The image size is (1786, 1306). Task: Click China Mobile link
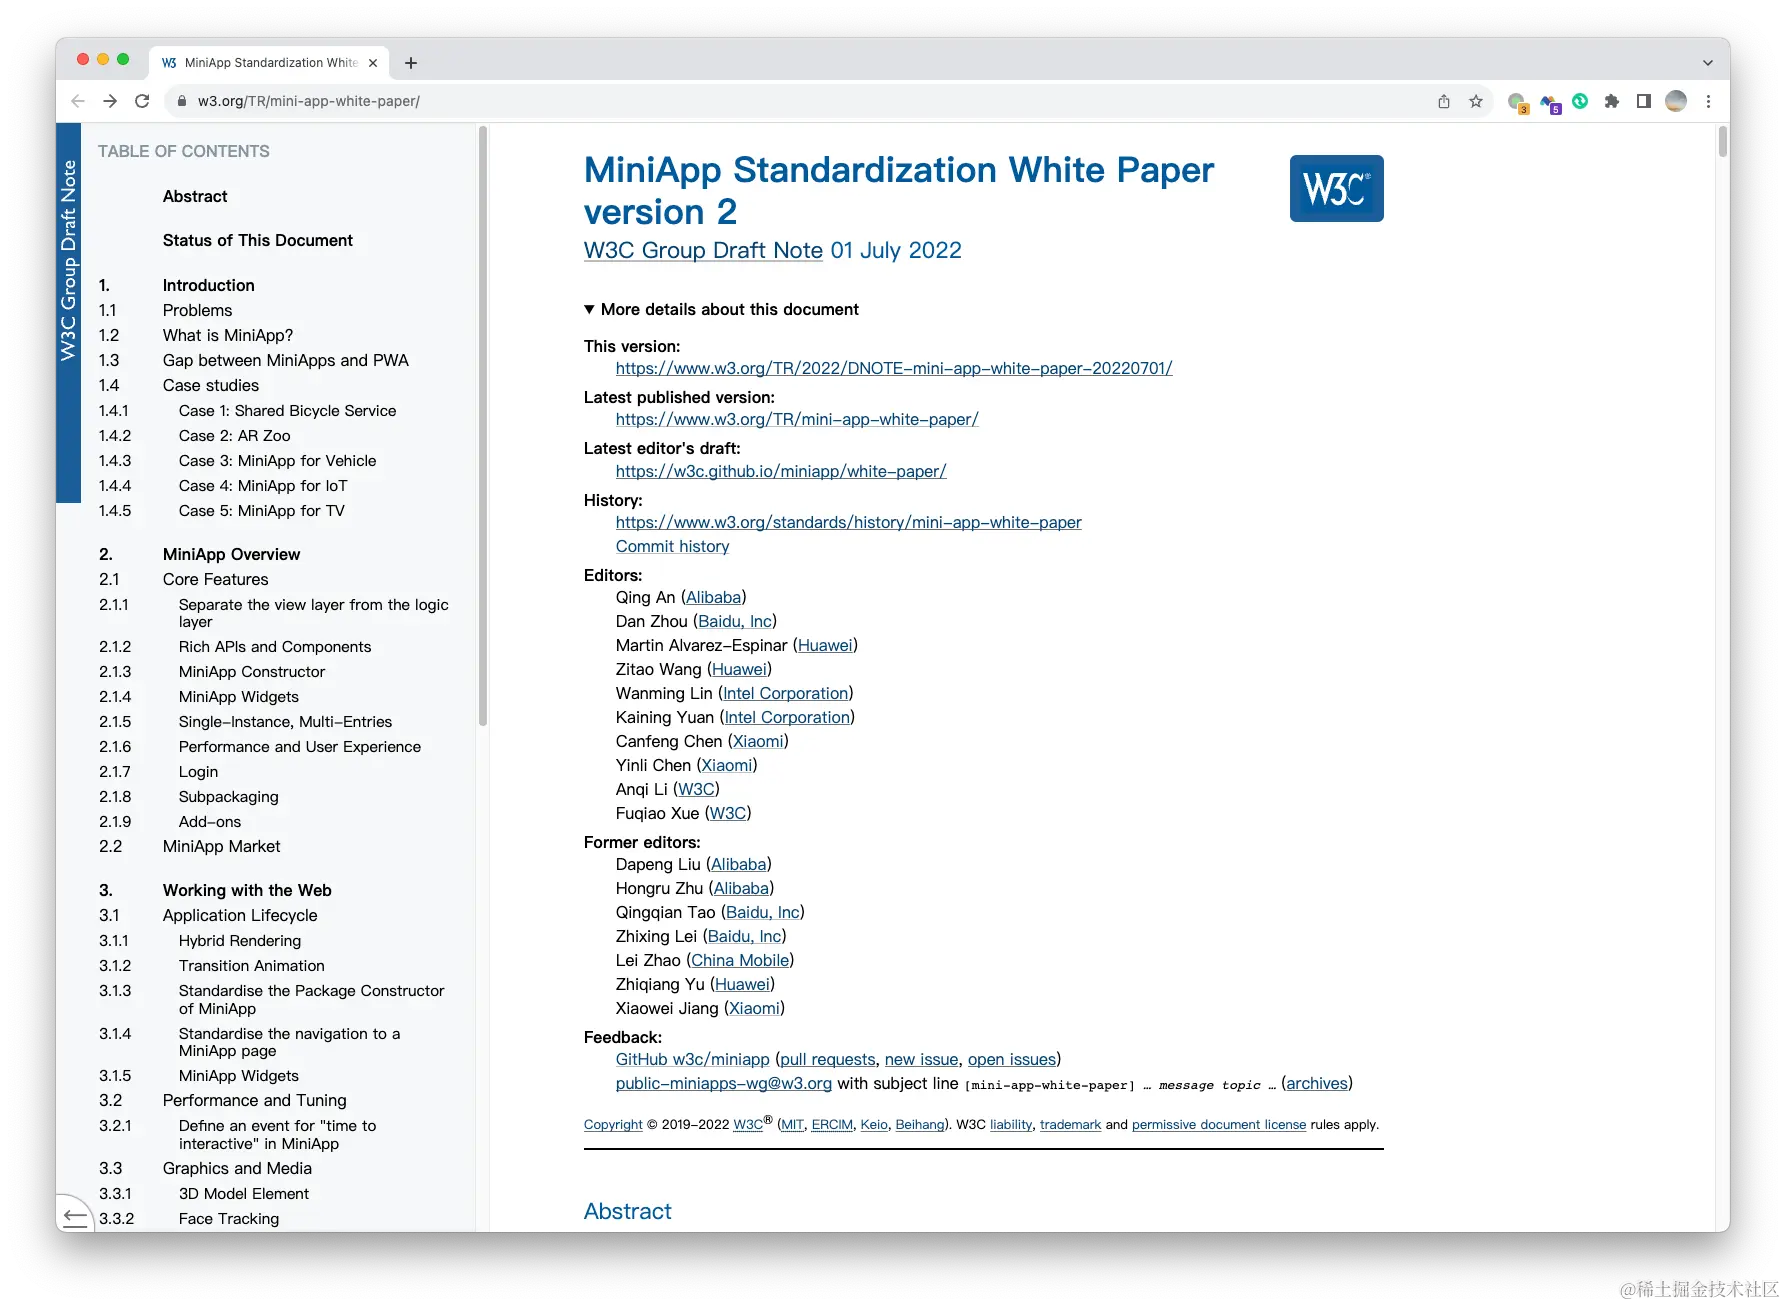(x=740, y=961)
